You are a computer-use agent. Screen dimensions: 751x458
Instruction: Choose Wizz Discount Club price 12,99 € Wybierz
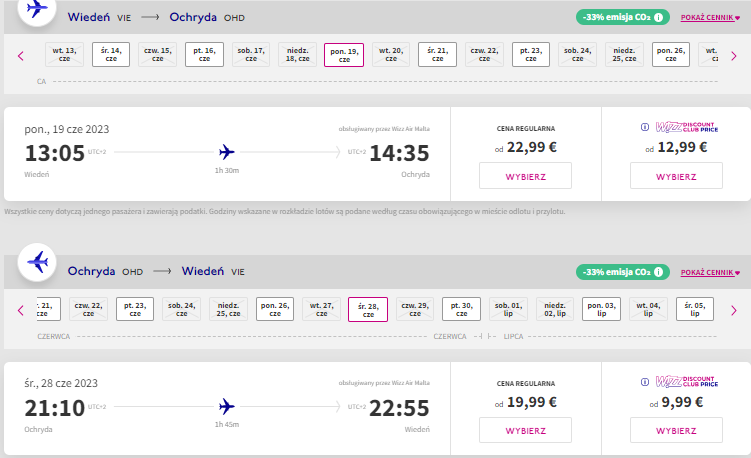click(x=676, y=176)
